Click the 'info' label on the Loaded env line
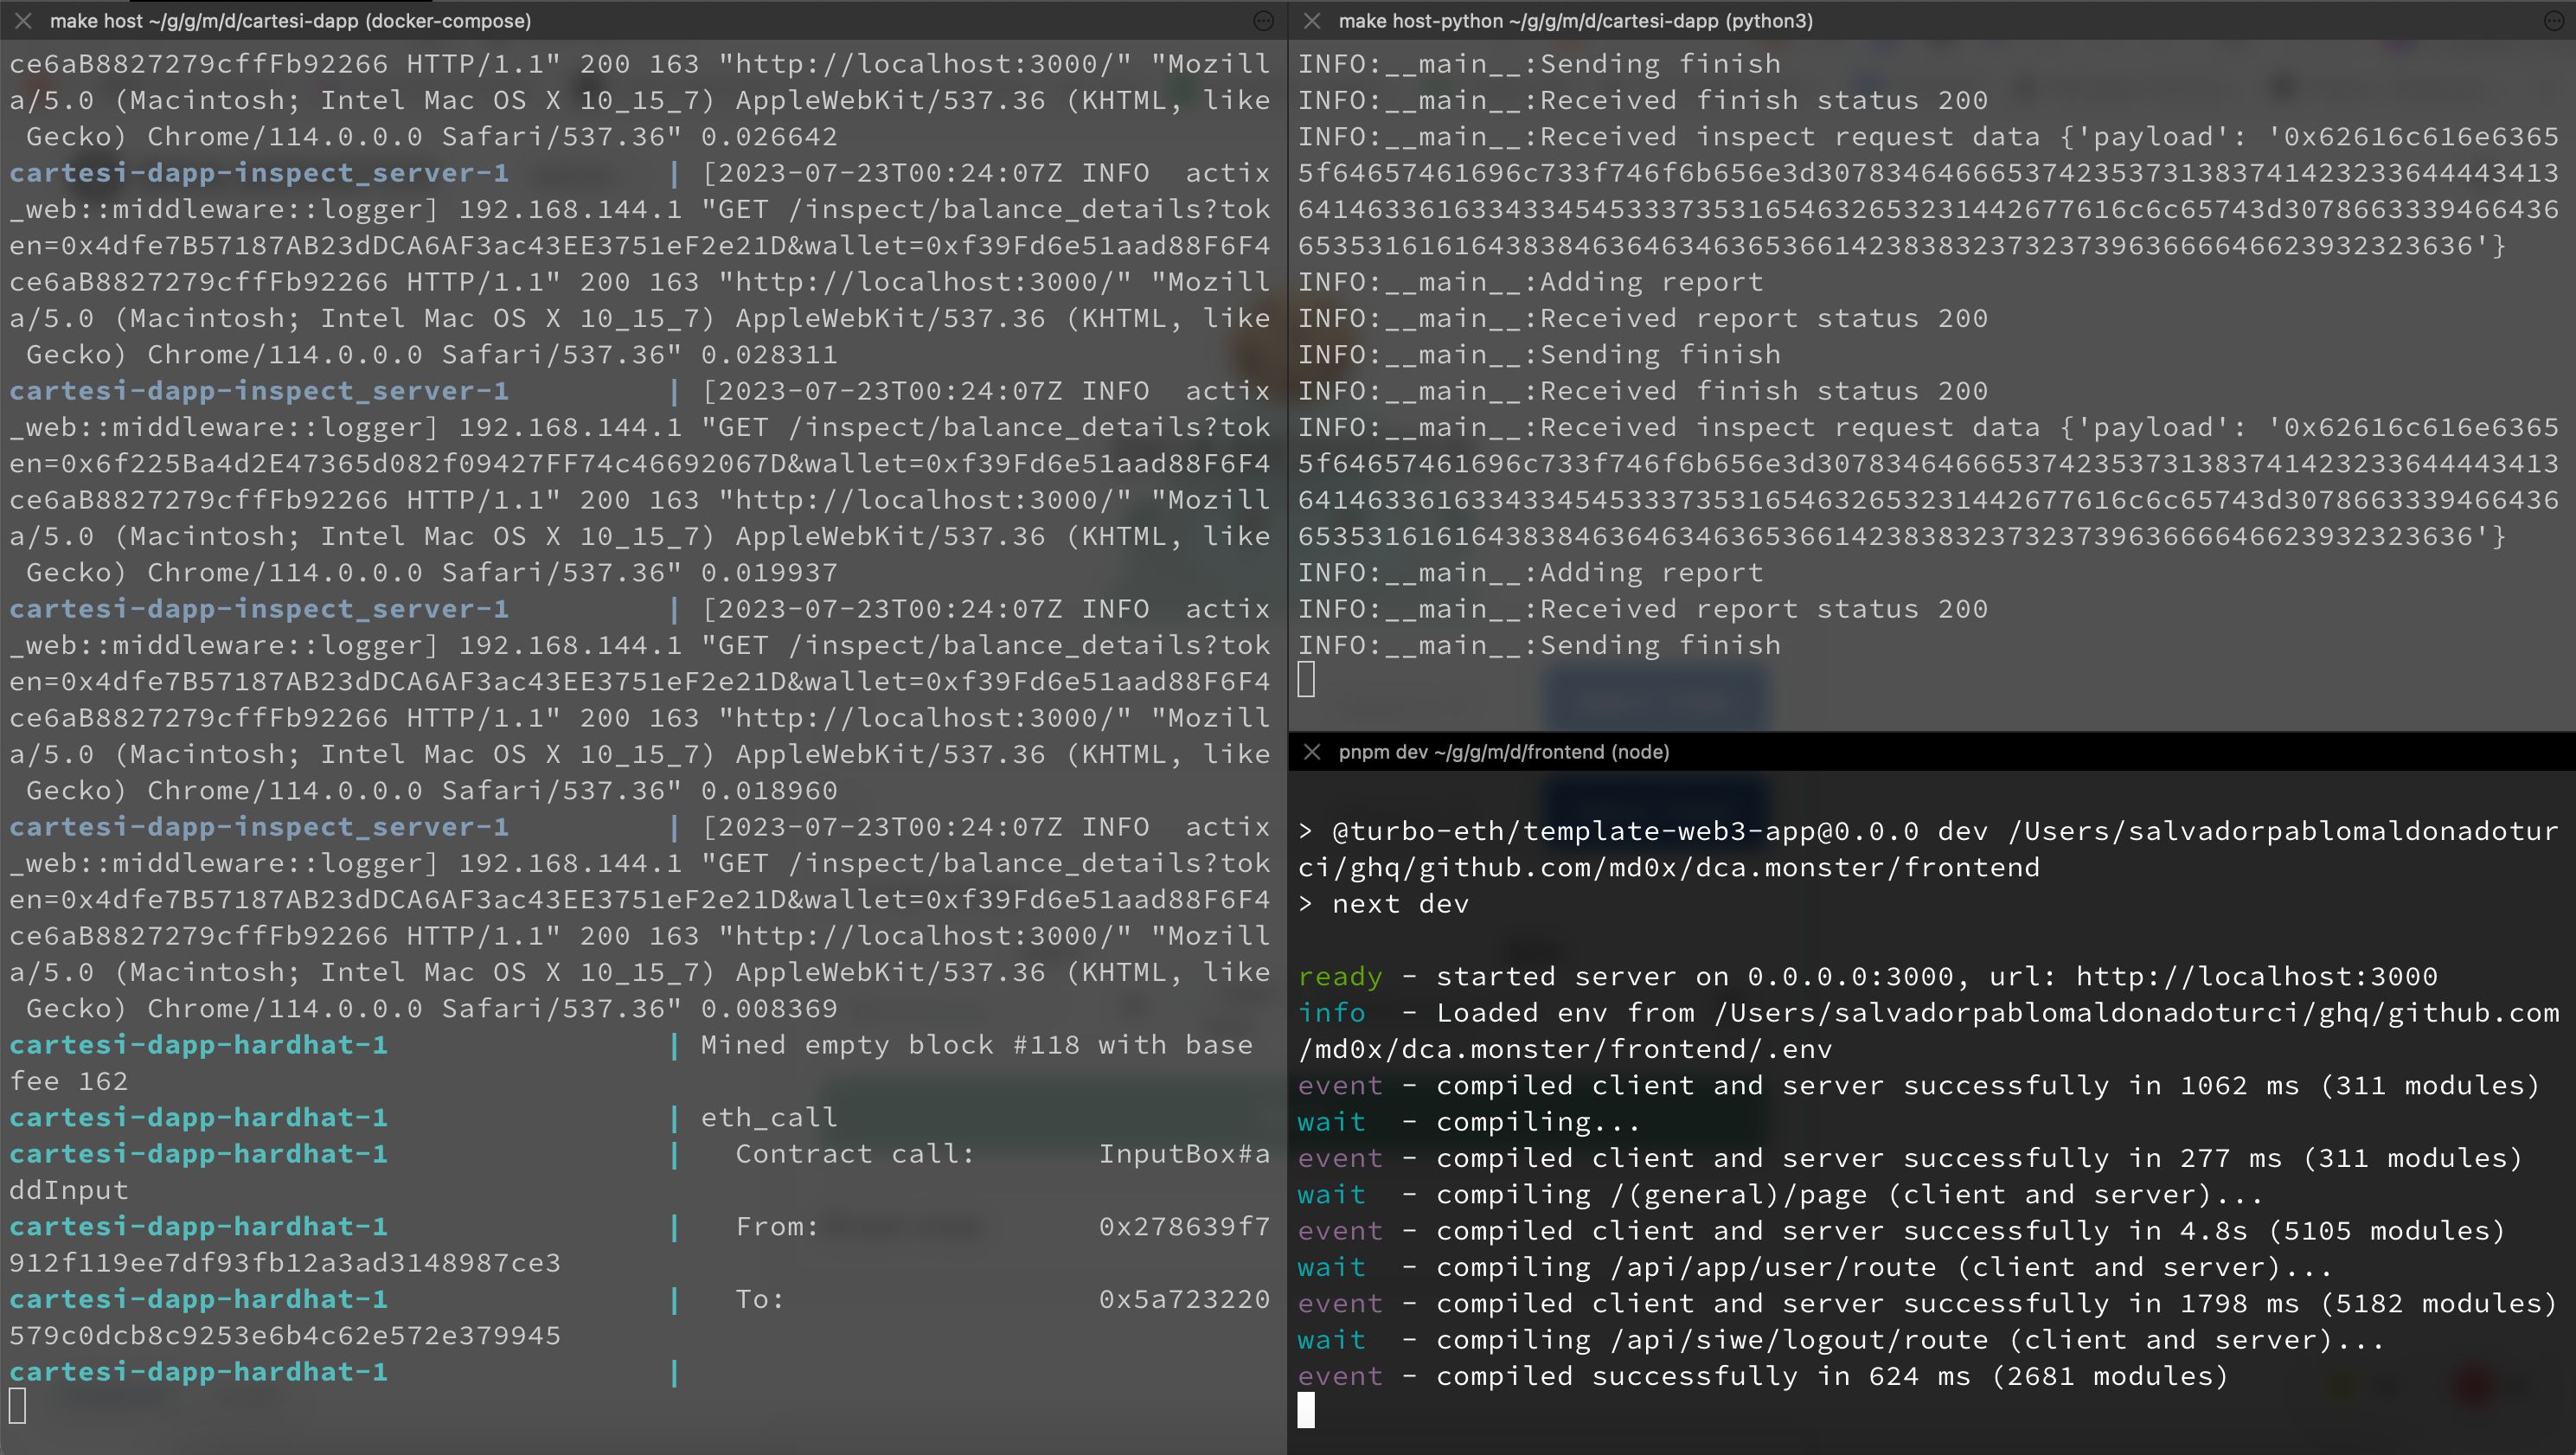2576x1455 pixels. tap(1332, 1013)
